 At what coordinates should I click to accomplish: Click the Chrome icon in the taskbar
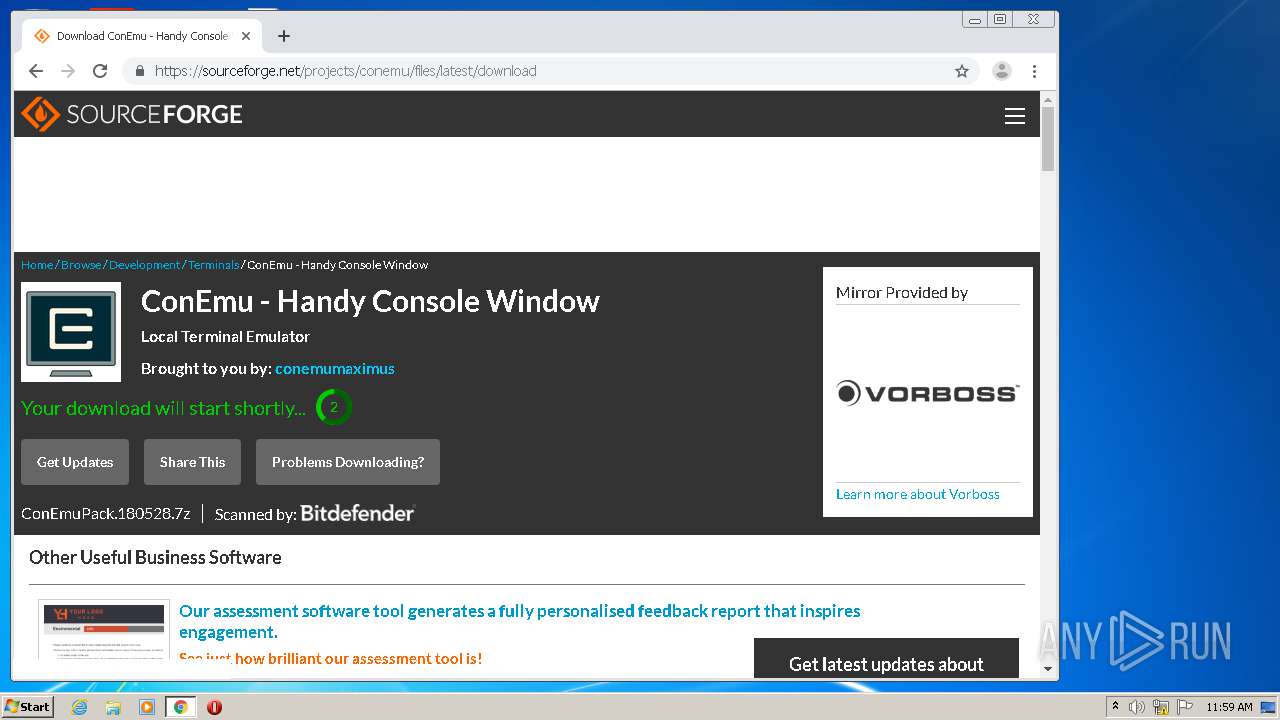tap(181, 707)
